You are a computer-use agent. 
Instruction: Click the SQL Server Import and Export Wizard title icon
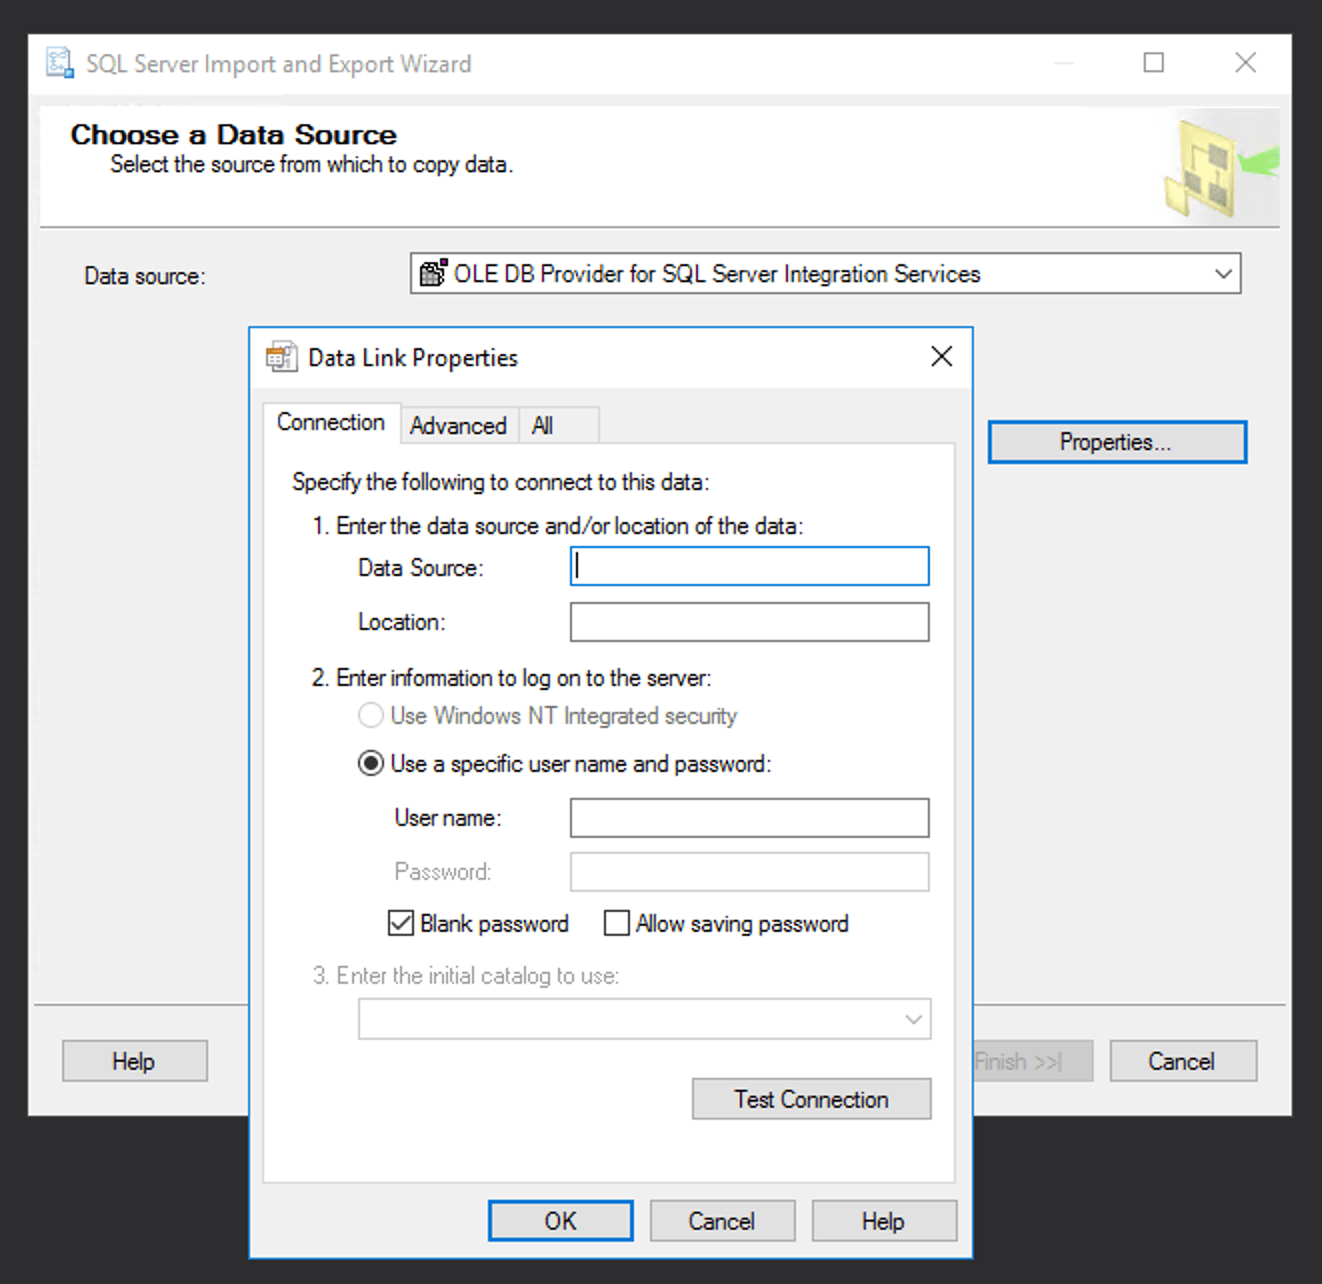[x=60, y=63]
